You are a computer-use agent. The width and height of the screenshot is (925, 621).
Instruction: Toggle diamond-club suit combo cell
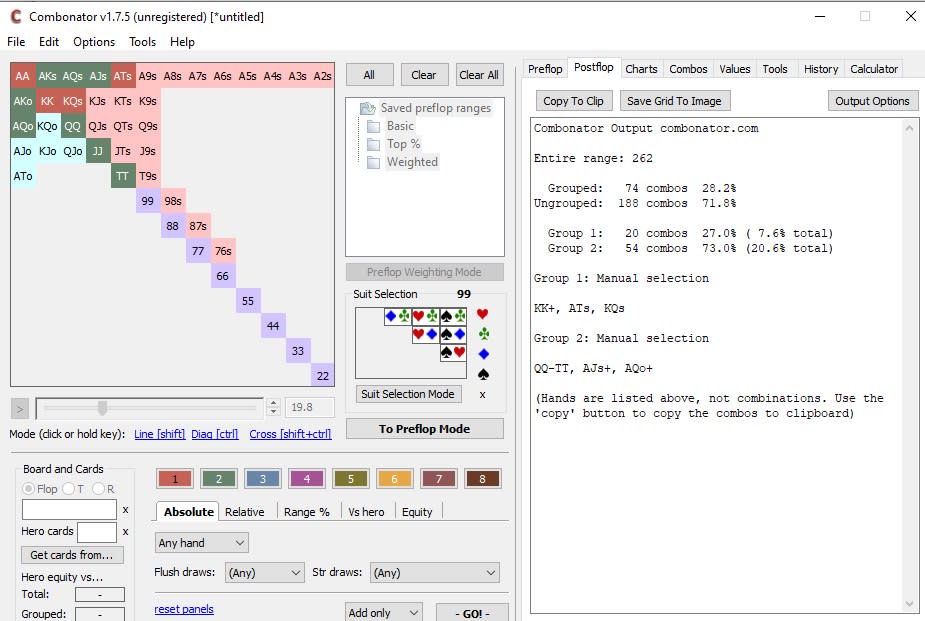pos(398,316)
